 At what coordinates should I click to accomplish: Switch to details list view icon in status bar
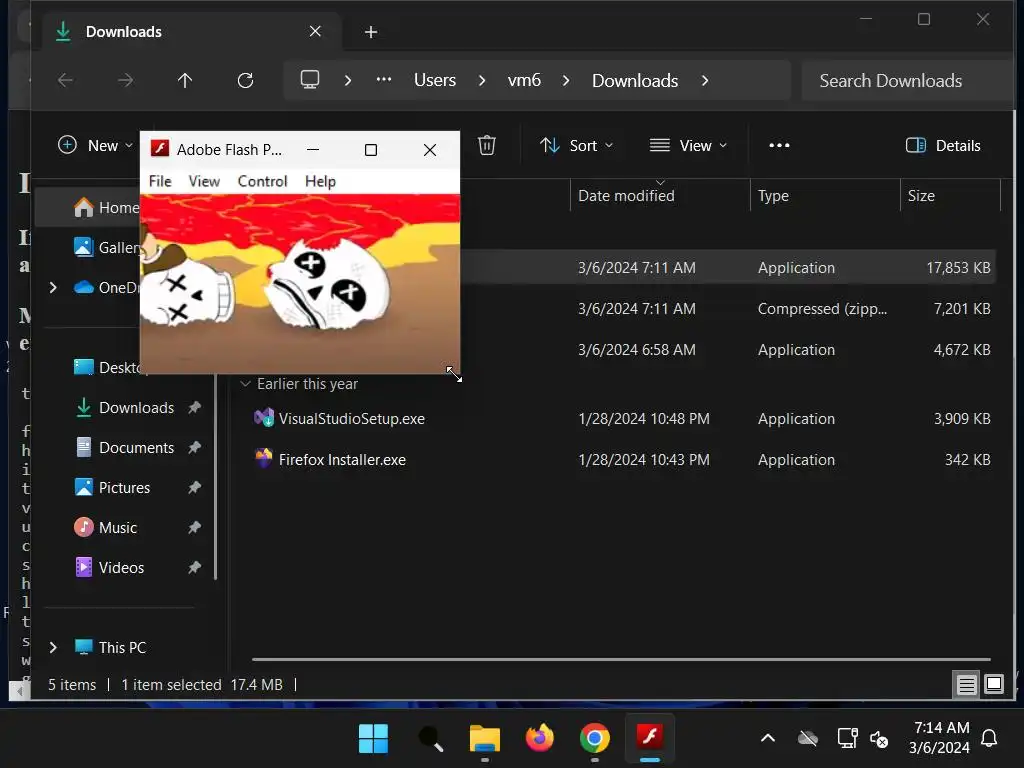click(966, 684)
